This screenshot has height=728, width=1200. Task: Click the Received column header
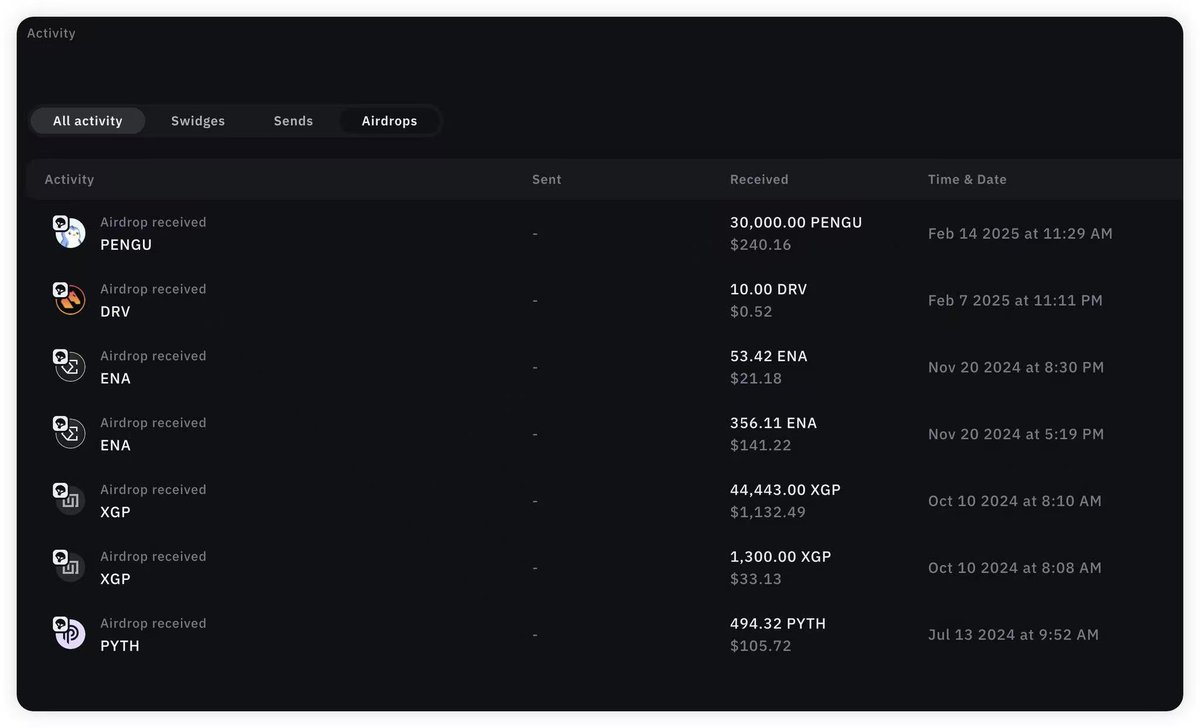point(759,180)
